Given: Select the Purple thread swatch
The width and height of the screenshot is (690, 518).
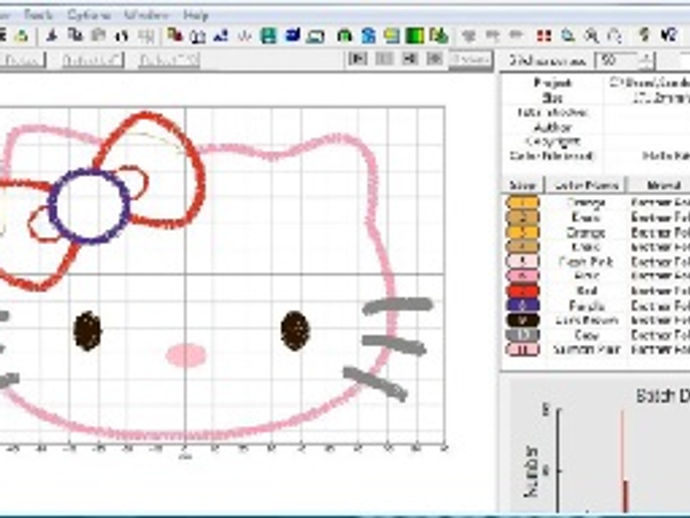Looking at the screenshot, I should 522,305.
